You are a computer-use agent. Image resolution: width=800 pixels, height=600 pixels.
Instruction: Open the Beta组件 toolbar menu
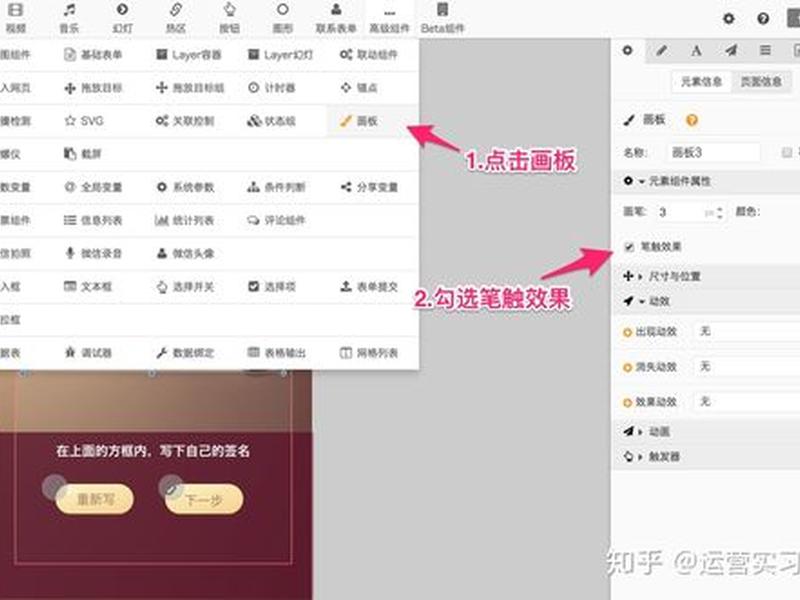tap(442, 17)
